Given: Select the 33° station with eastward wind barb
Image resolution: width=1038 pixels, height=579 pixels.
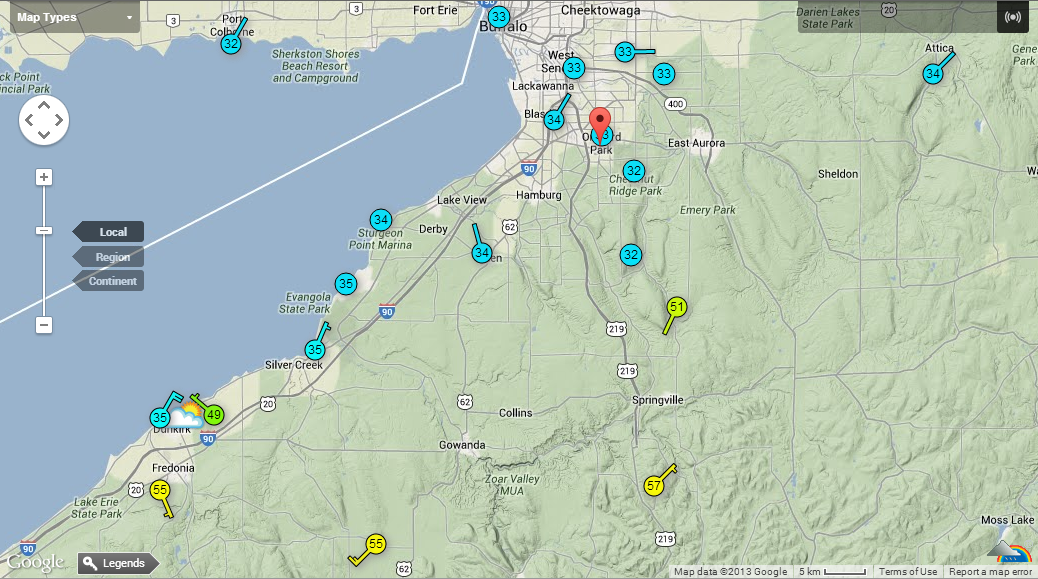Looking at the screenshot, I should pyautogui.click(x=625, y=52).
